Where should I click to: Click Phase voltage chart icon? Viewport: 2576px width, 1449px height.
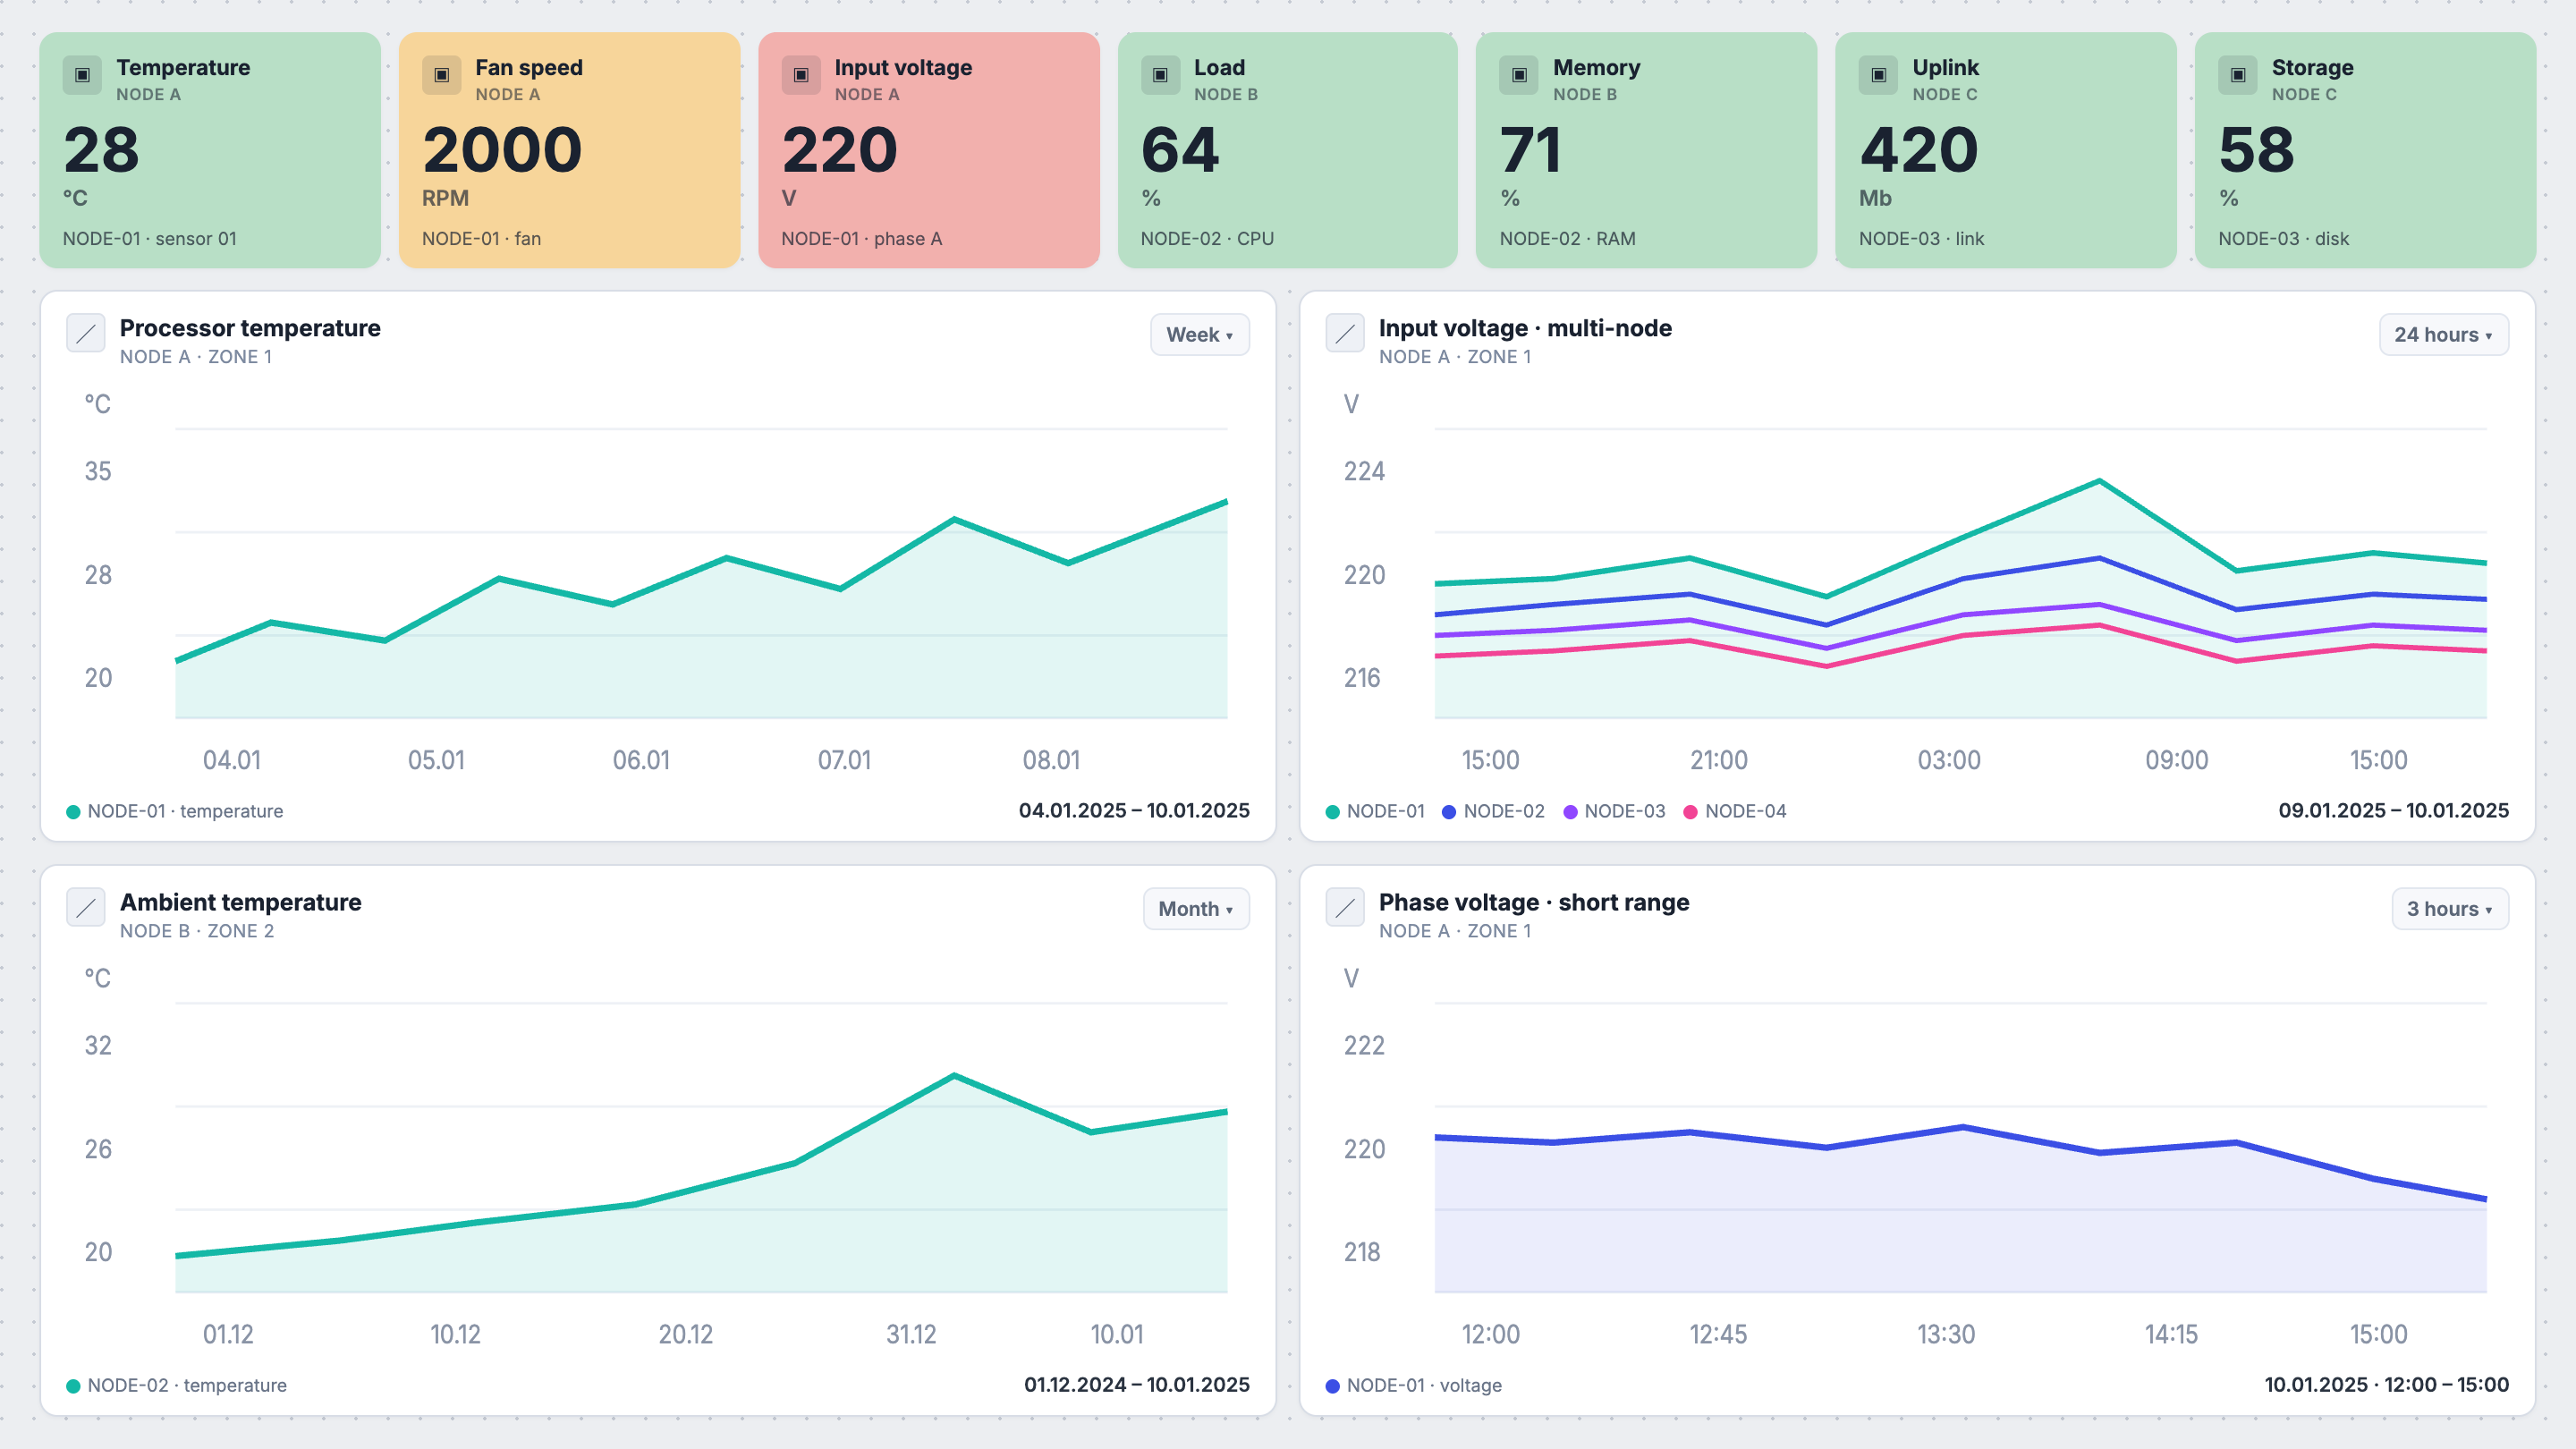[x=1345, y=908]
